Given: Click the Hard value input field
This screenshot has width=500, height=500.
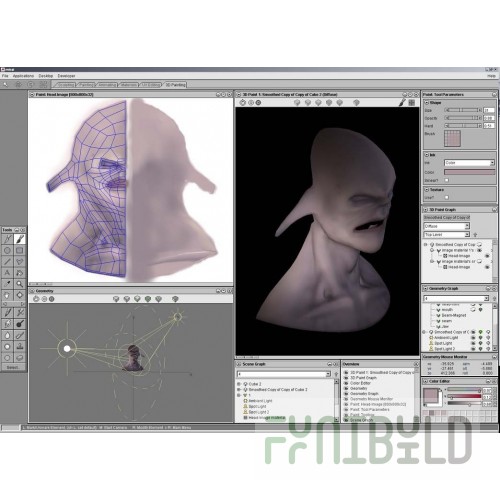Looking at the screenshot, I should click(489, 126).
